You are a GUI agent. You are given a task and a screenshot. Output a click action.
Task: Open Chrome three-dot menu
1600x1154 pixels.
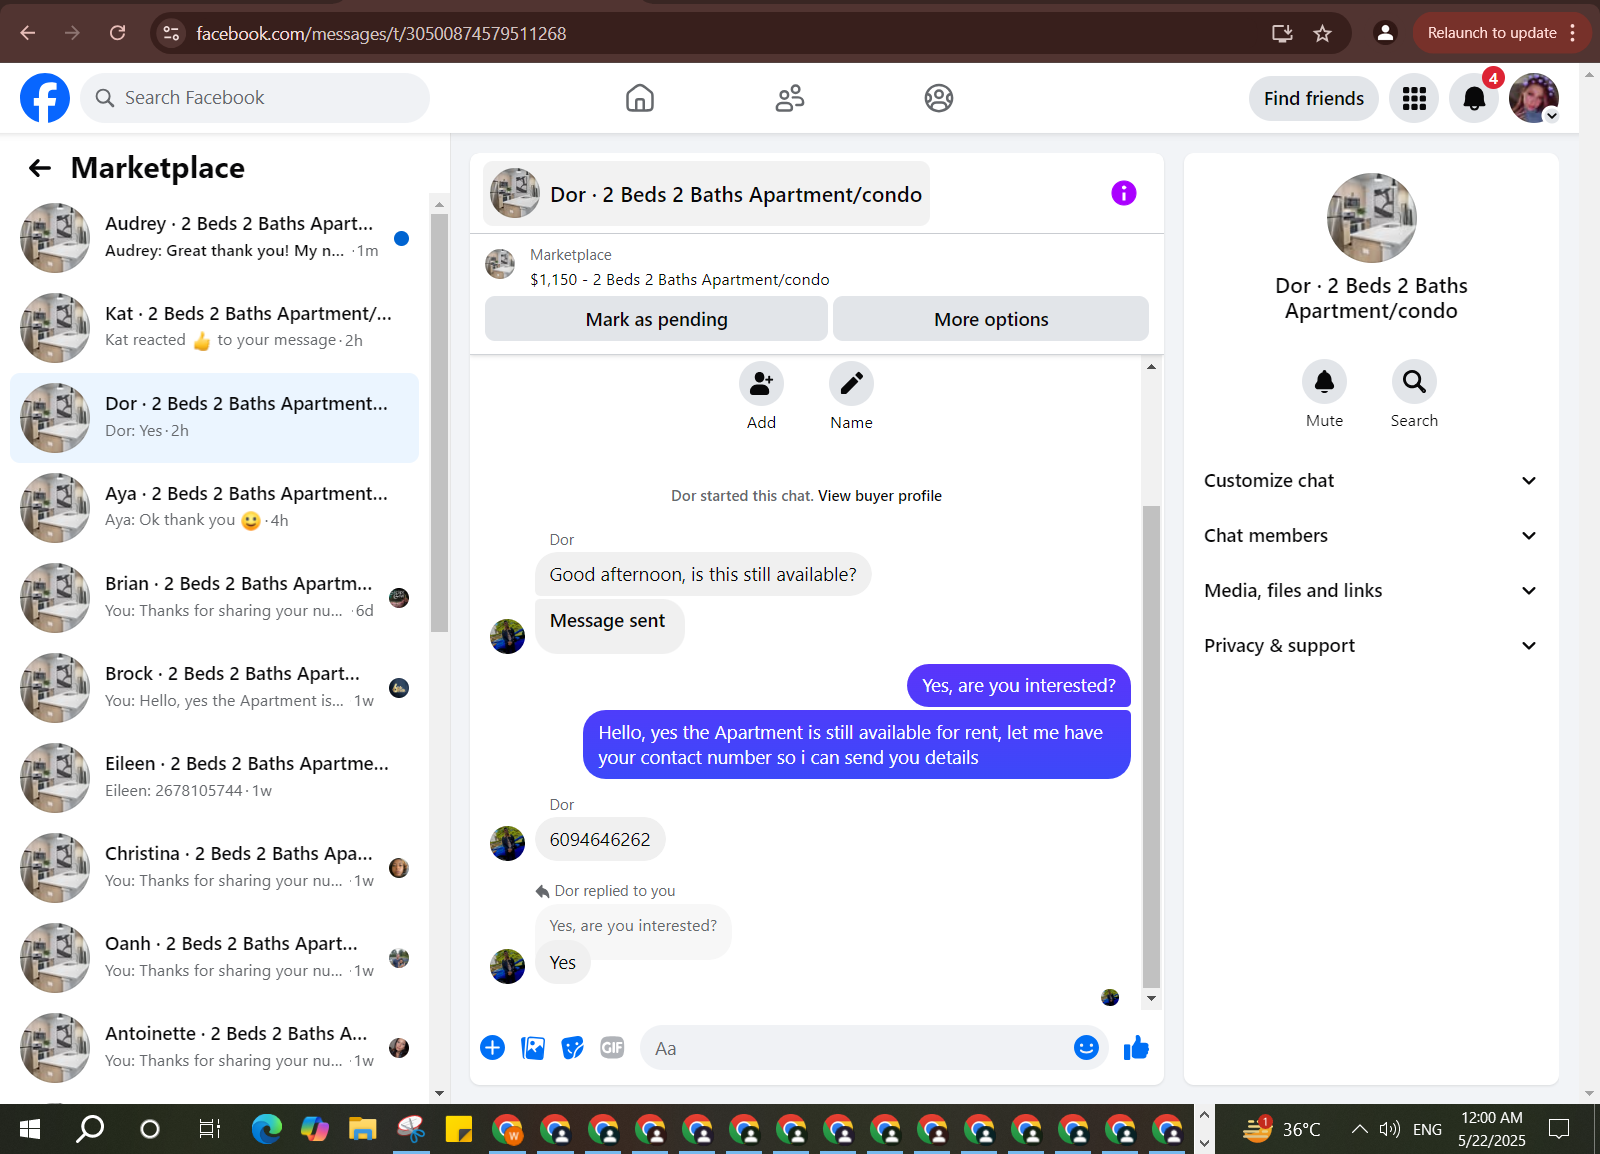(x=1573, y=33)
